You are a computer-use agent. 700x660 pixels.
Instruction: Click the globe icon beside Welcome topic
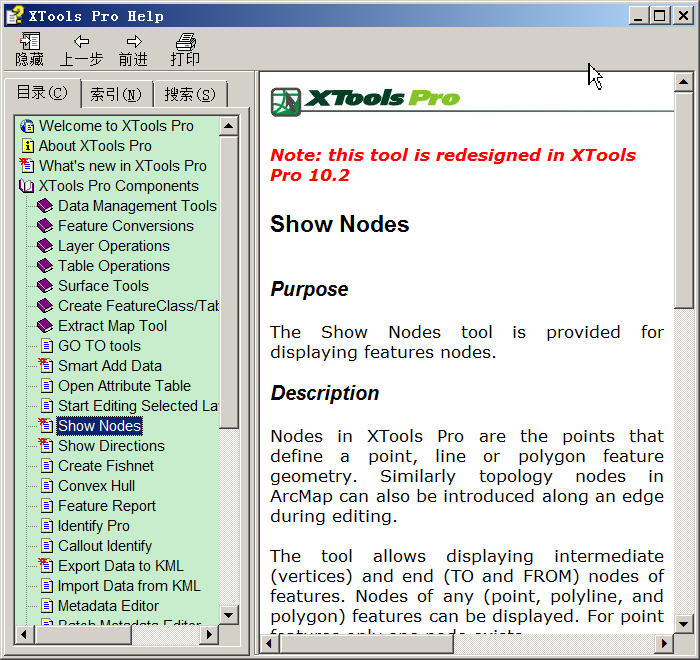coord(27,126)
